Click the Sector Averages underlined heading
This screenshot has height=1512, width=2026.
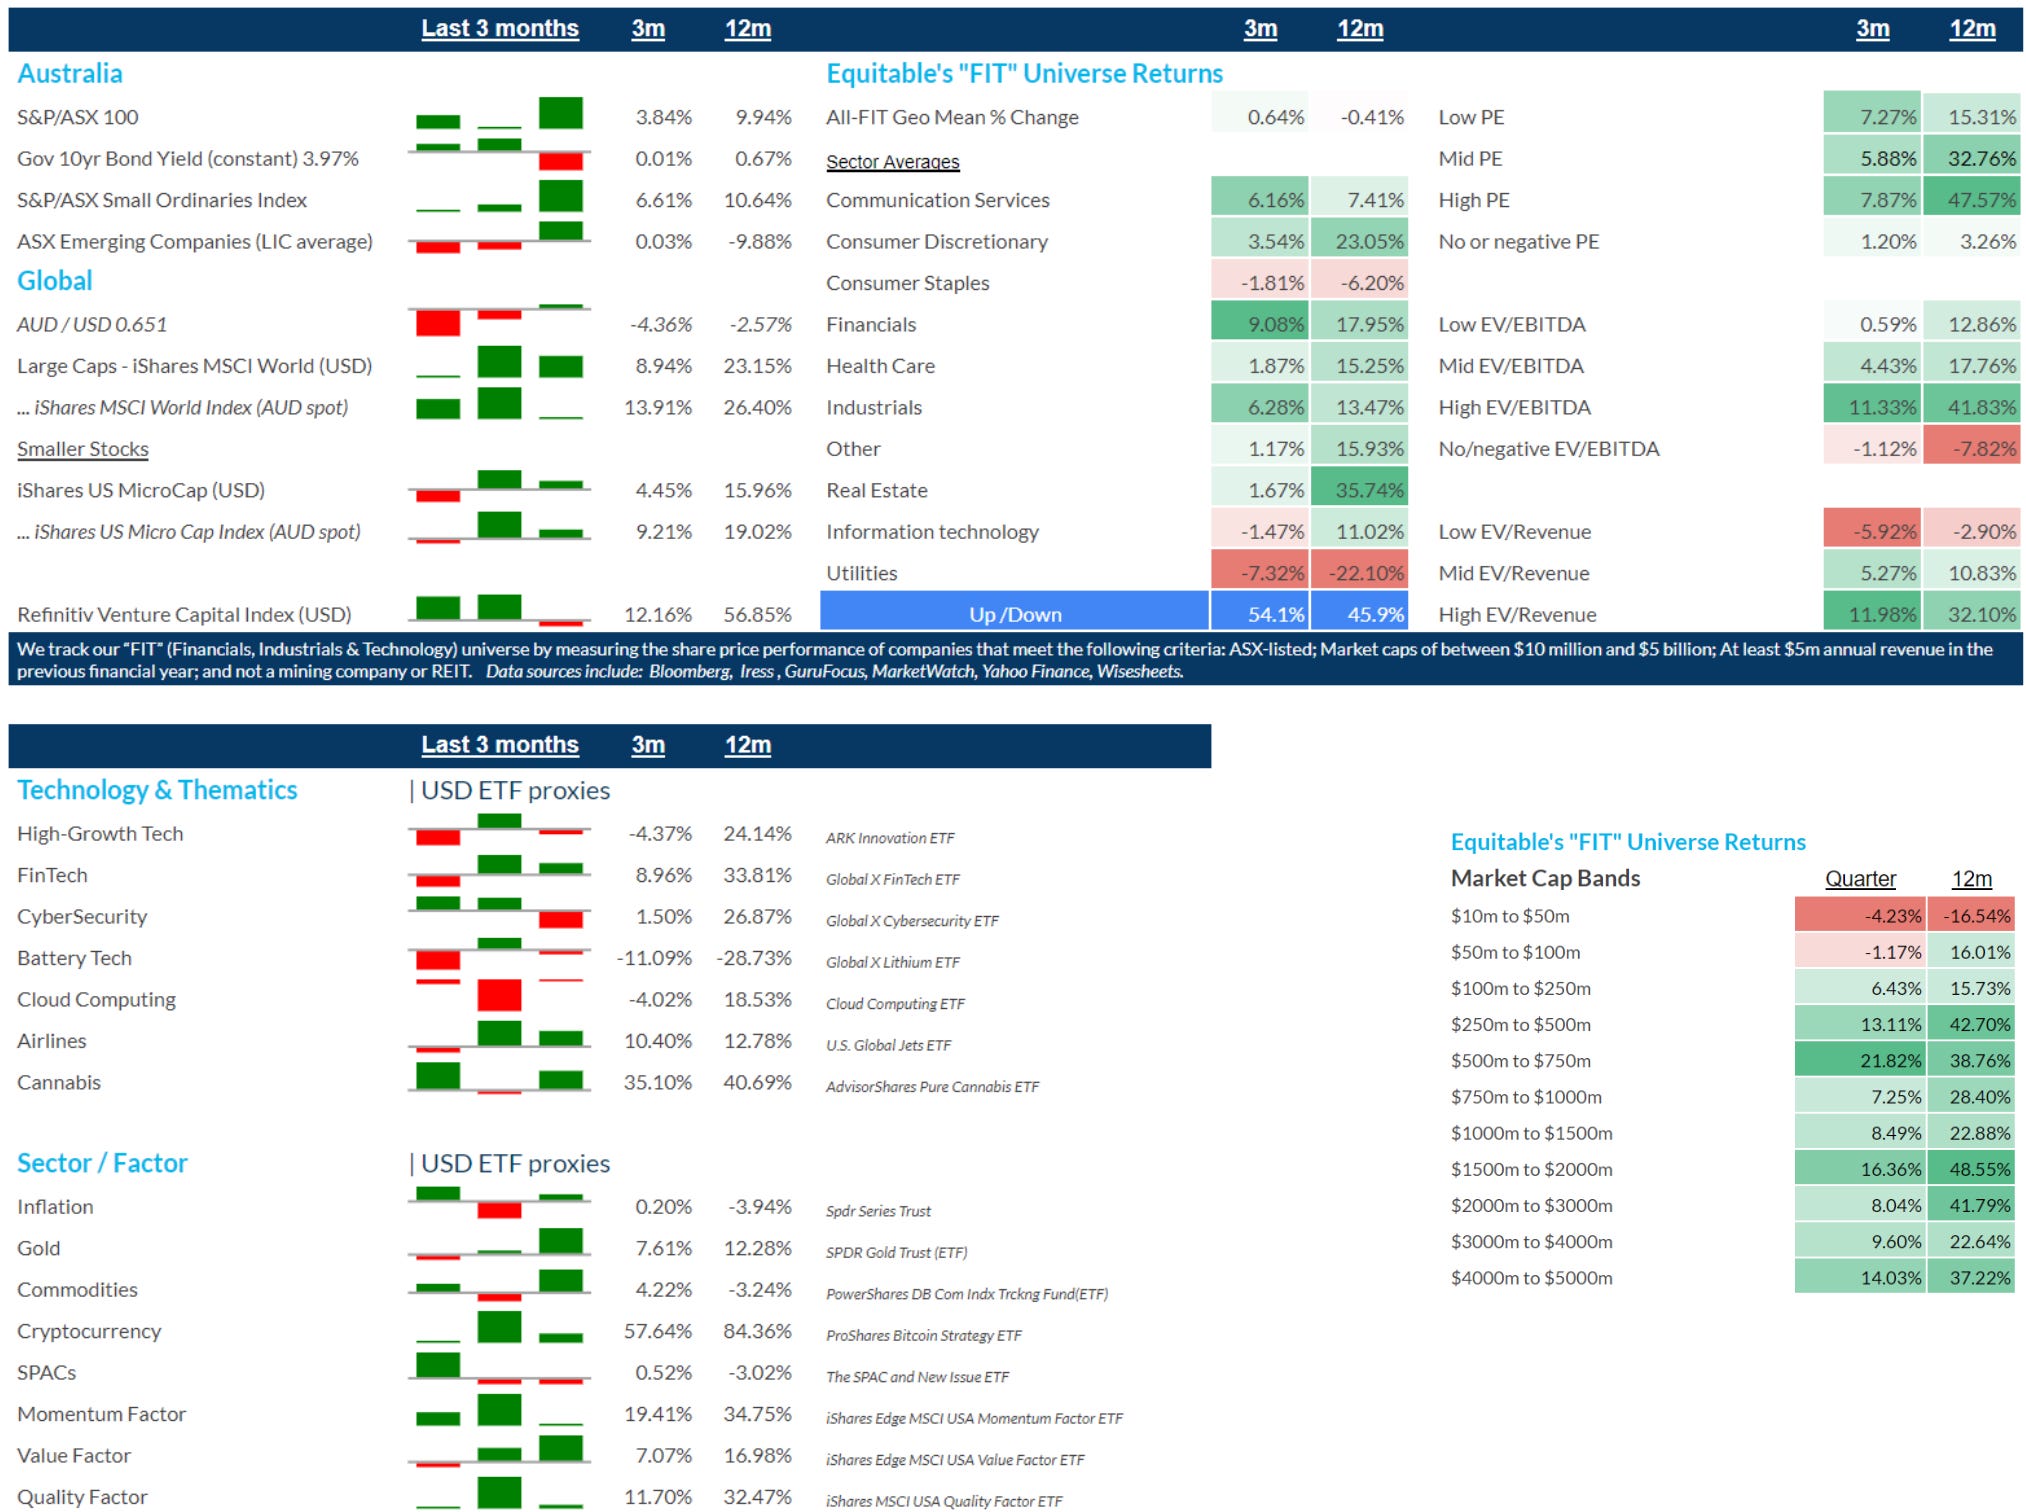point(892,162)
